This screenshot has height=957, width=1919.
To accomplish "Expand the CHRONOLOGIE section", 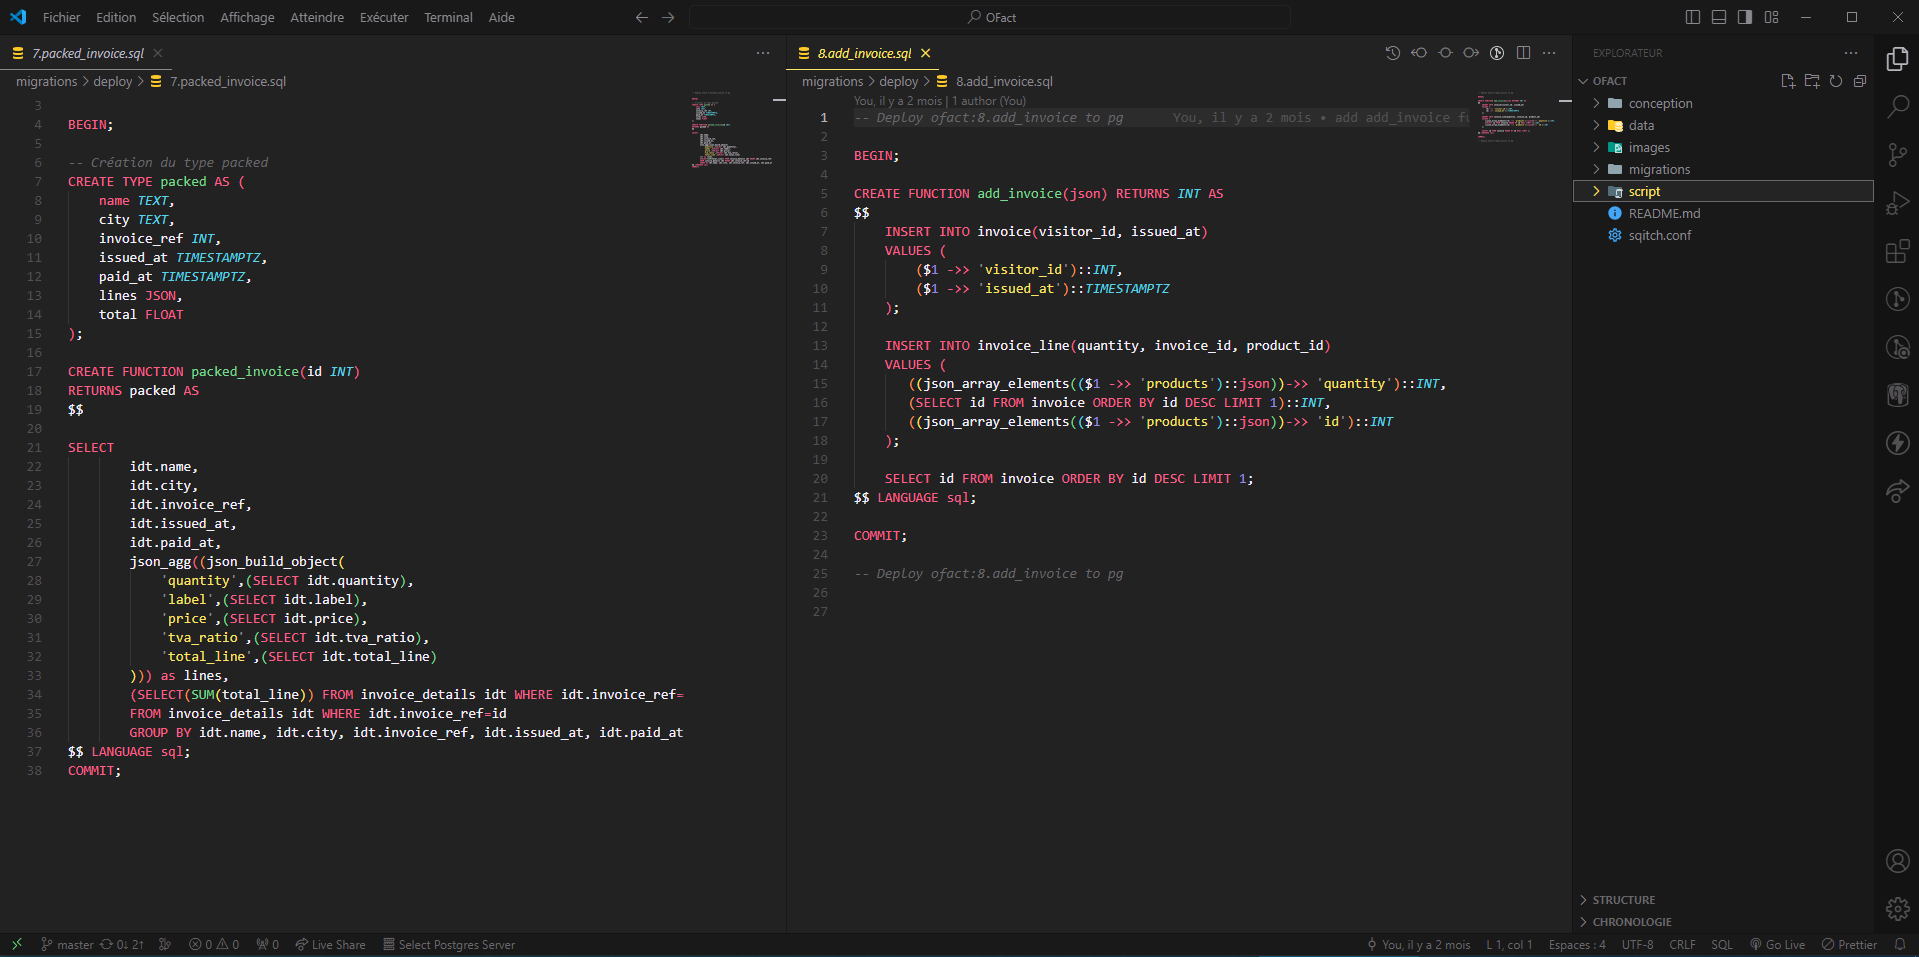I will [1631, 922].
